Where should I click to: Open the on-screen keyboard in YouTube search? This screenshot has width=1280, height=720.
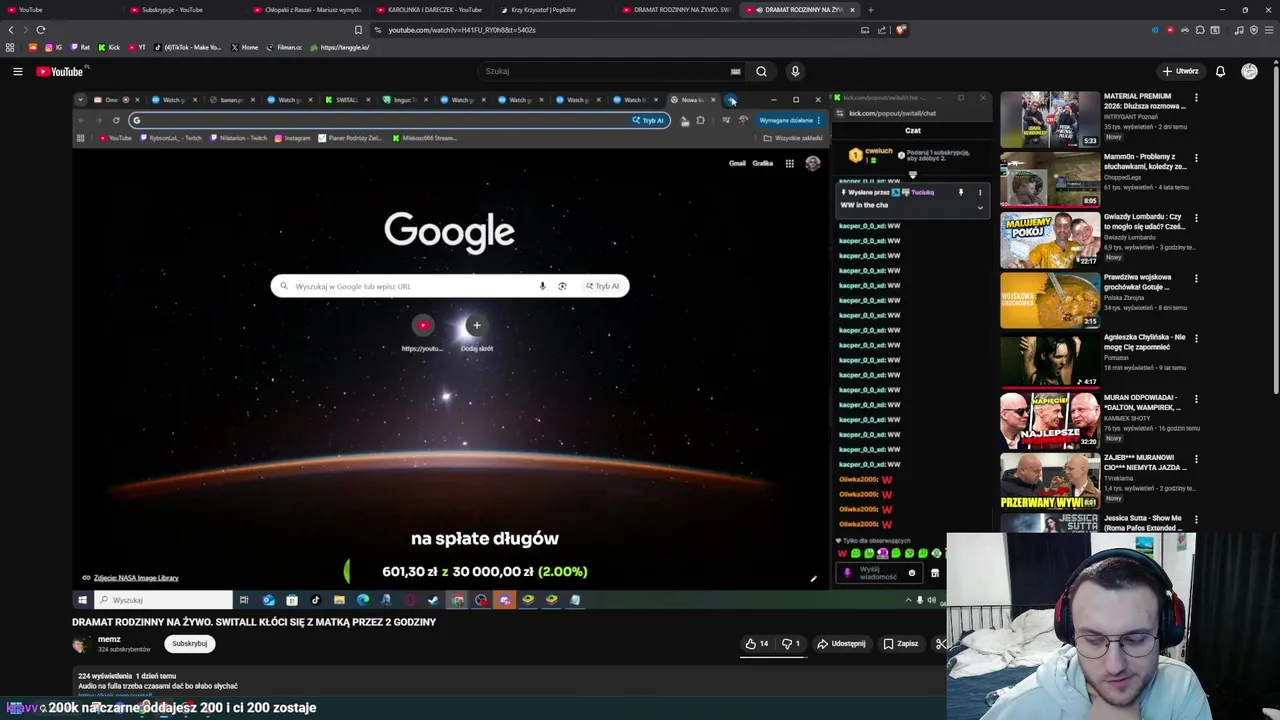735,71
